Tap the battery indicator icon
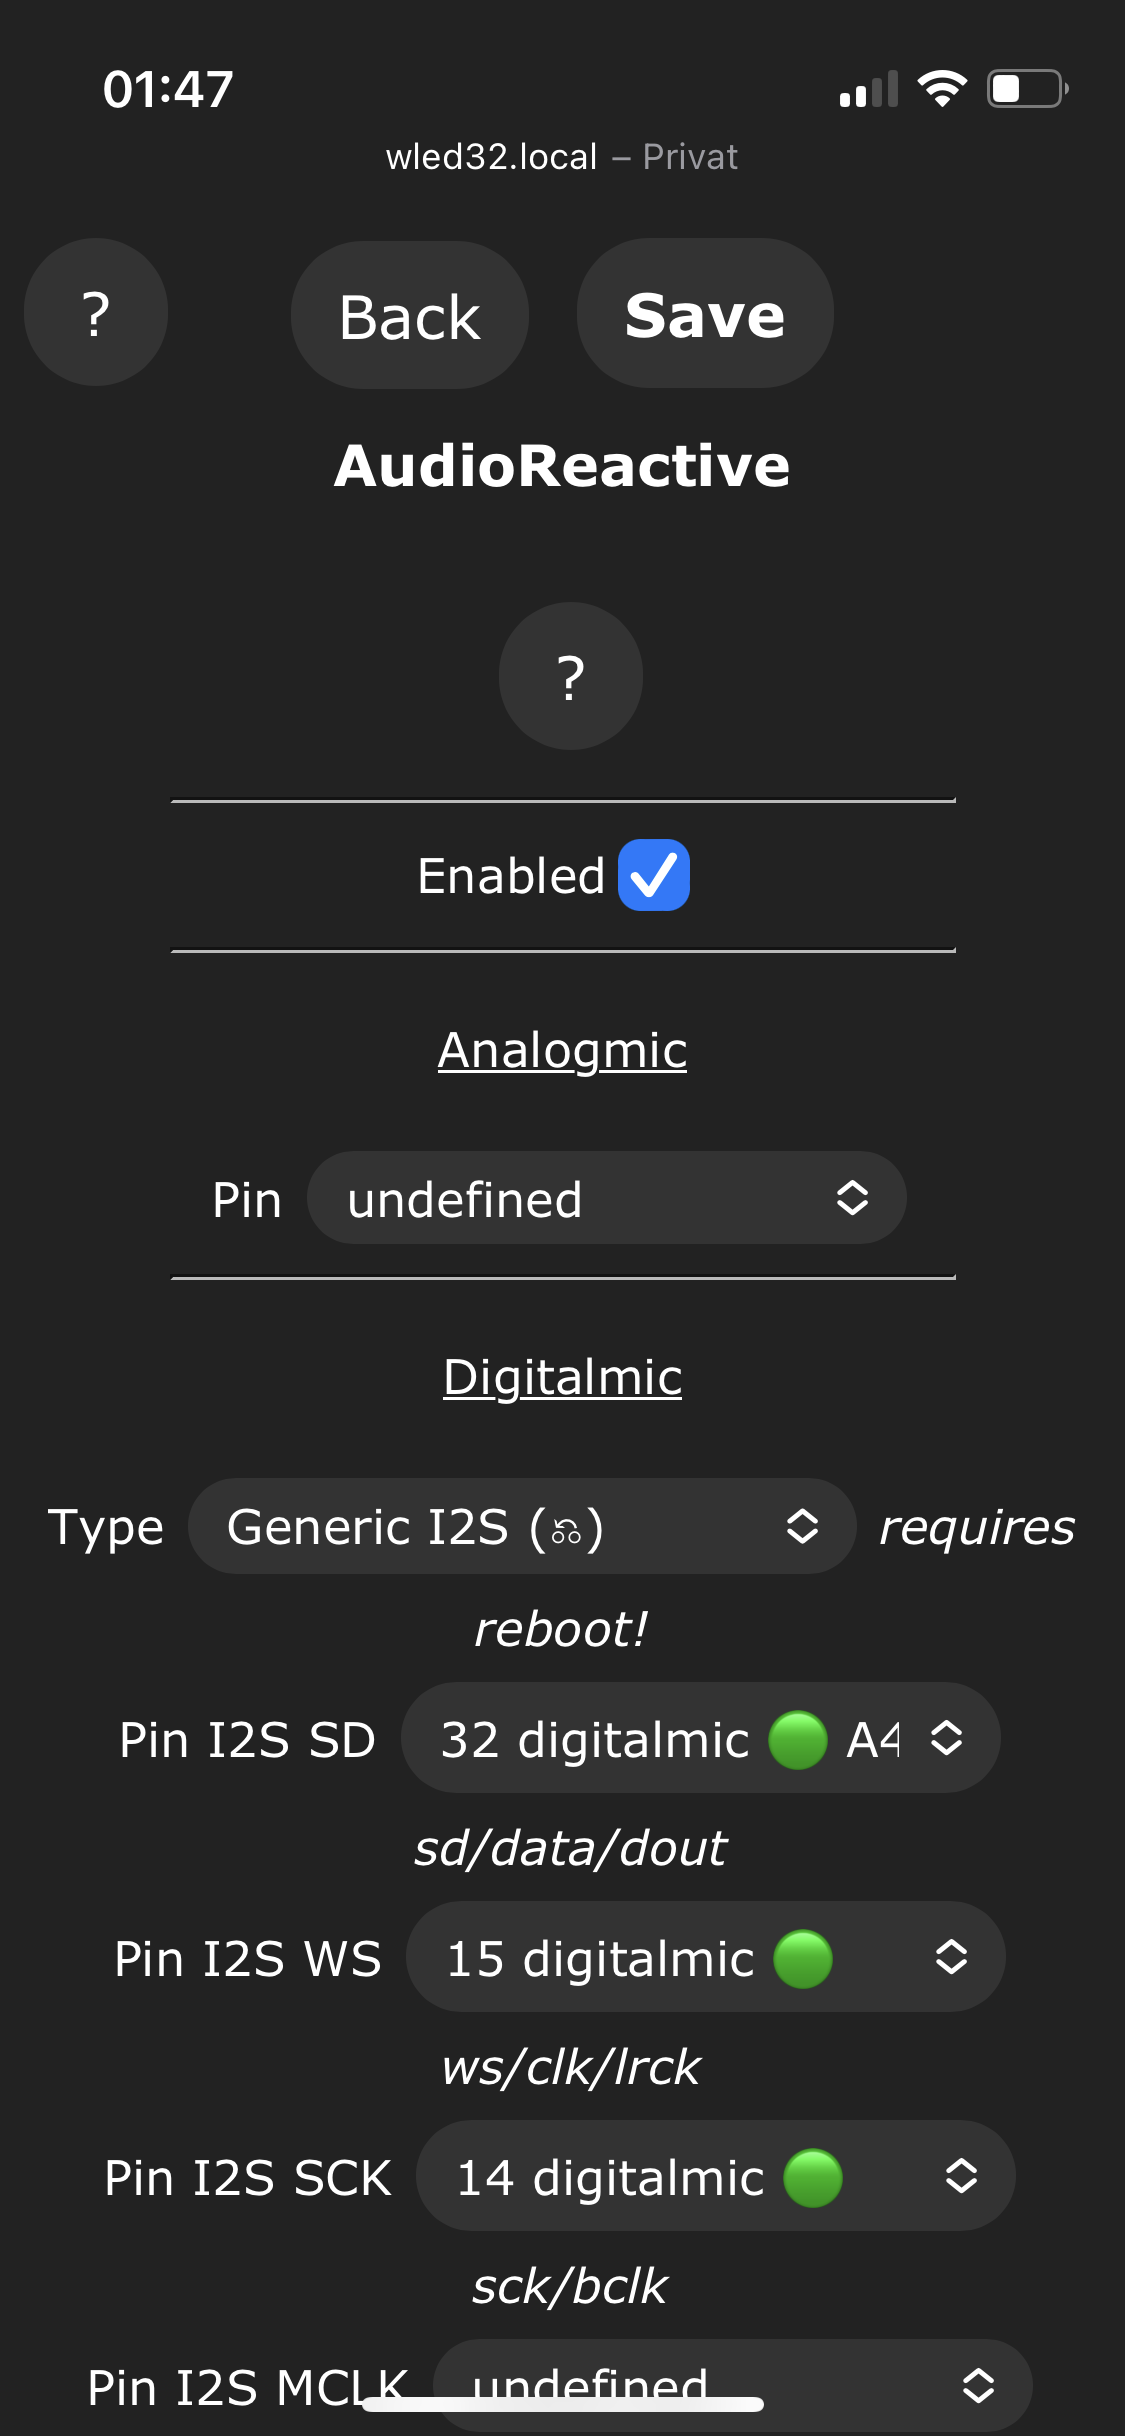The height and width of the screenshot is (2436, 1125). 1027,89
